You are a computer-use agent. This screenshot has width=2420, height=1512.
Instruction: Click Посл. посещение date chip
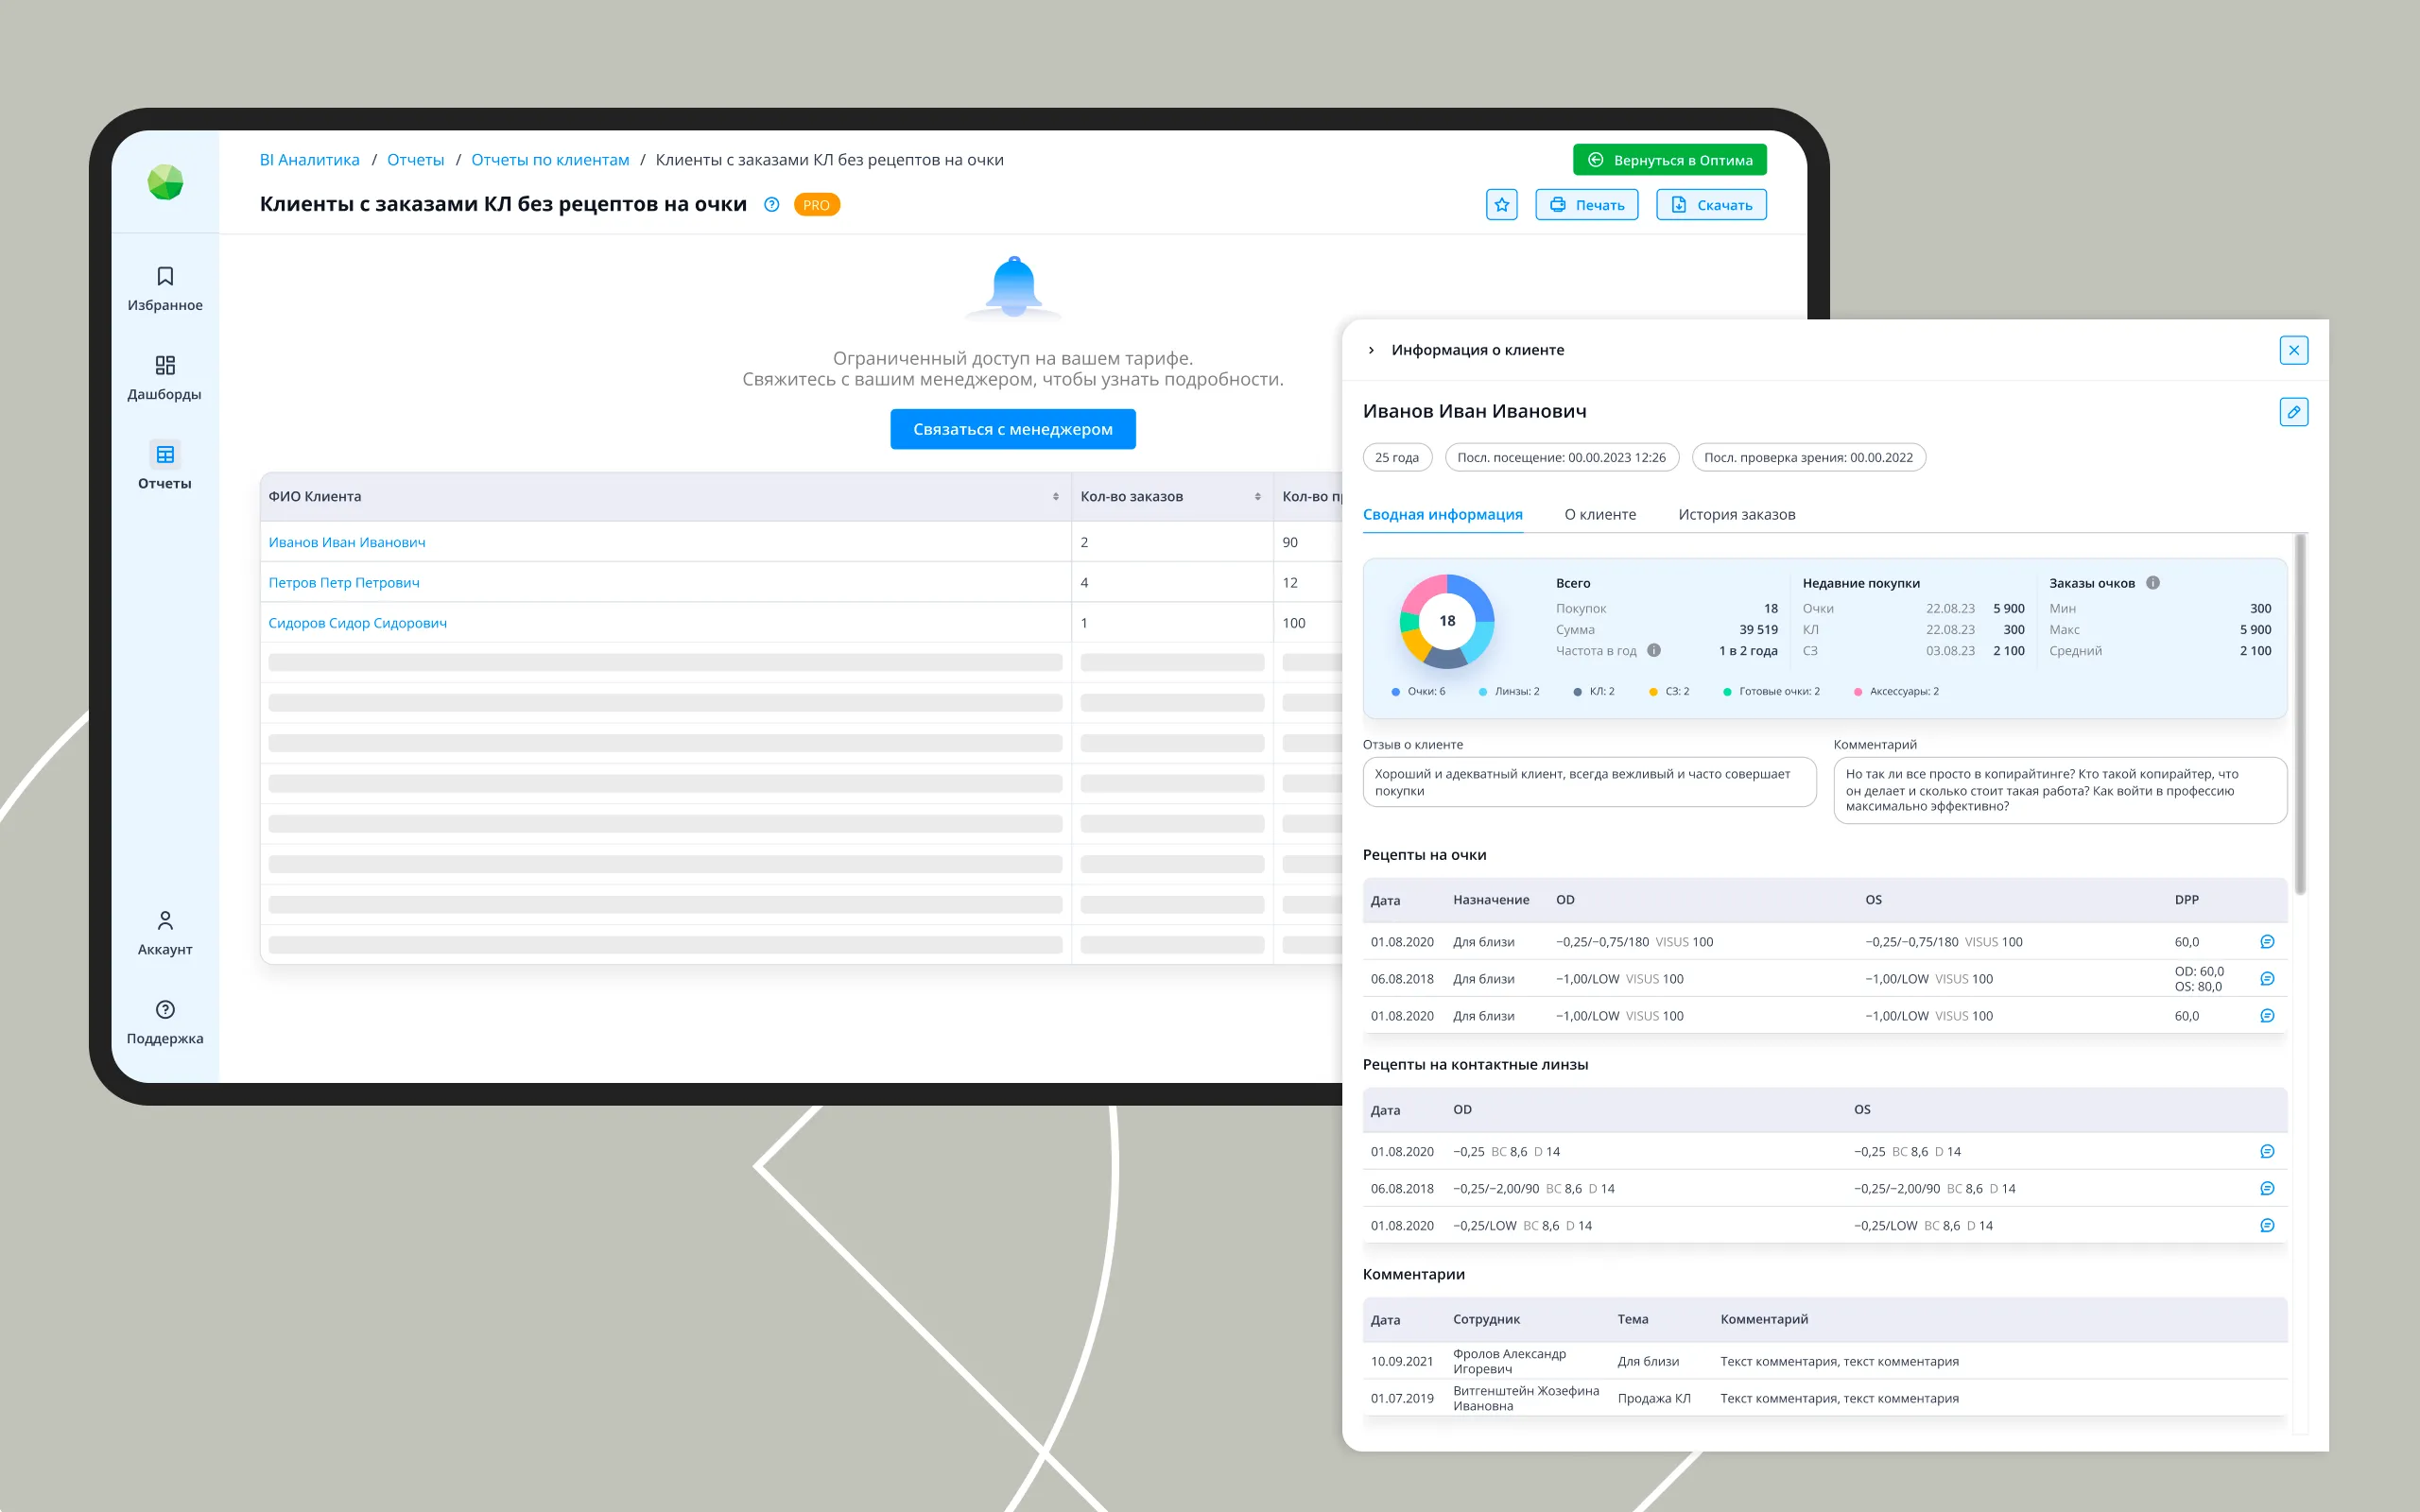[x=1561, y=457]
